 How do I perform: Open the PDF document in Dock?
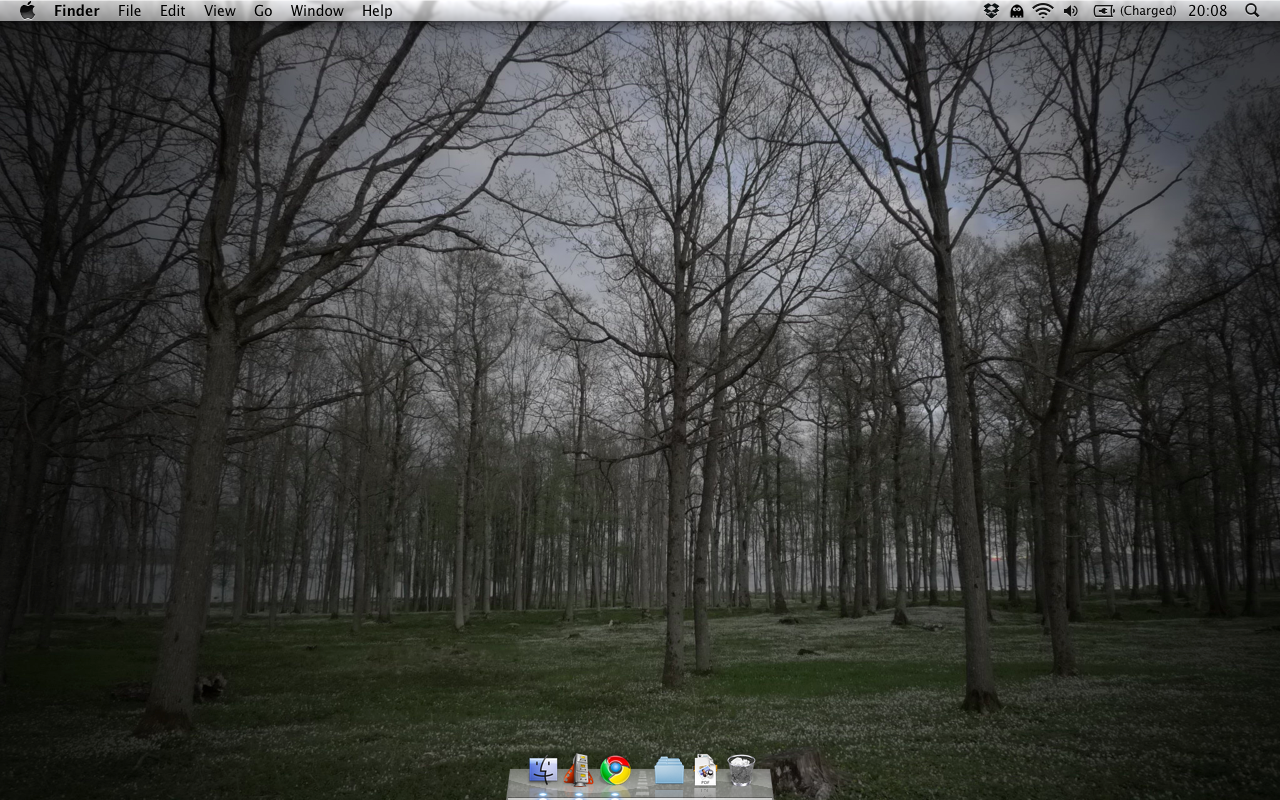pyautogui.click(x=705, y=769)
